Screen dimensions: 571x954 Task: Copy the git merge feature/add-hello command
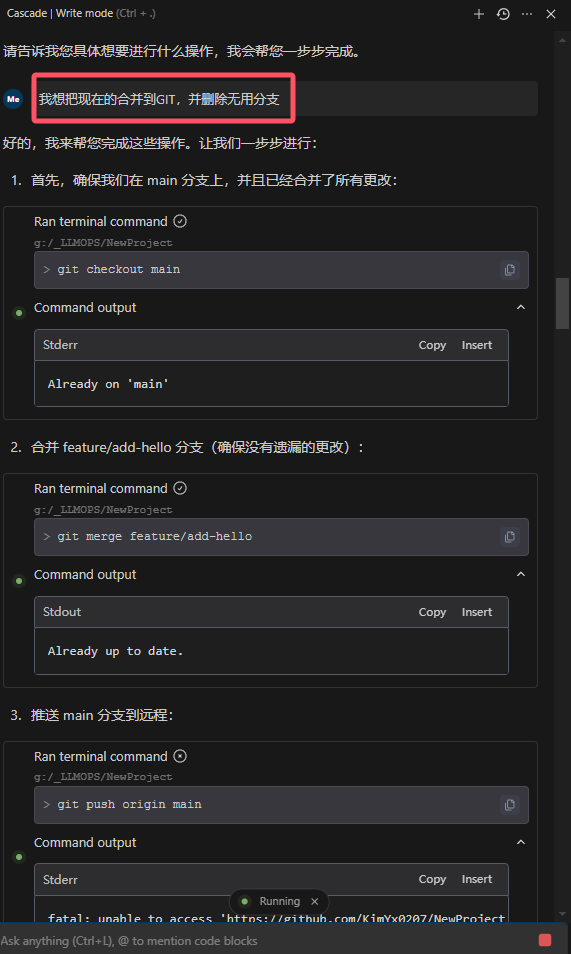510,537
